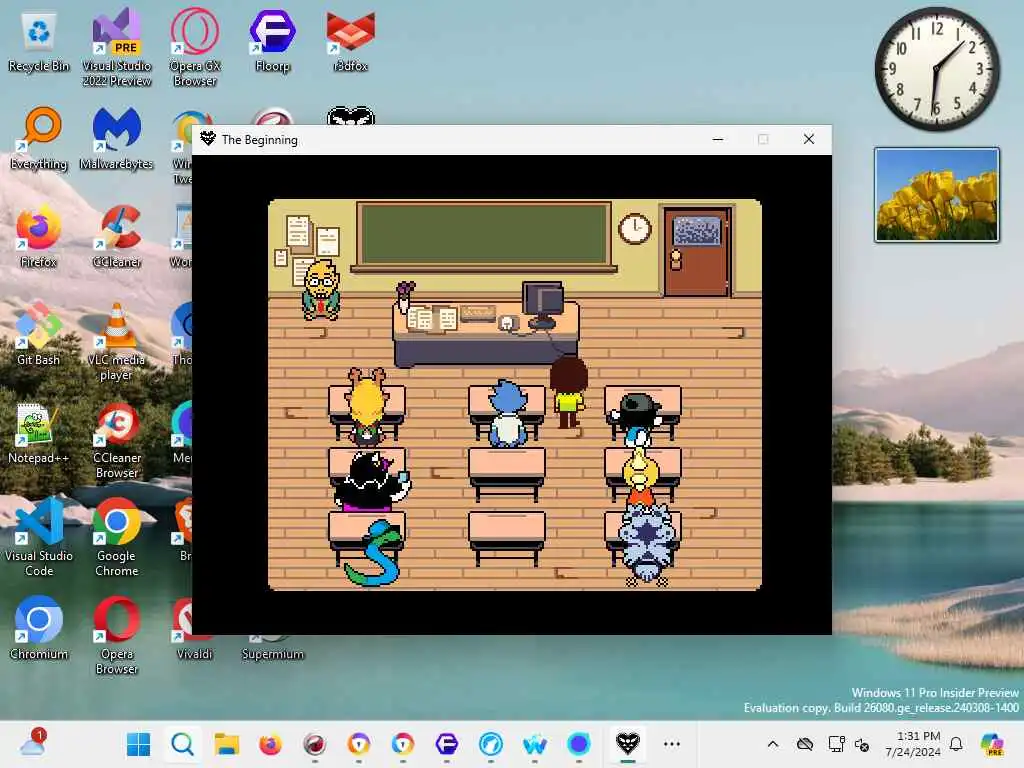Select the Vivaldi desktop shortcut
Screen dimensions: 1024x768
point(194,628)
